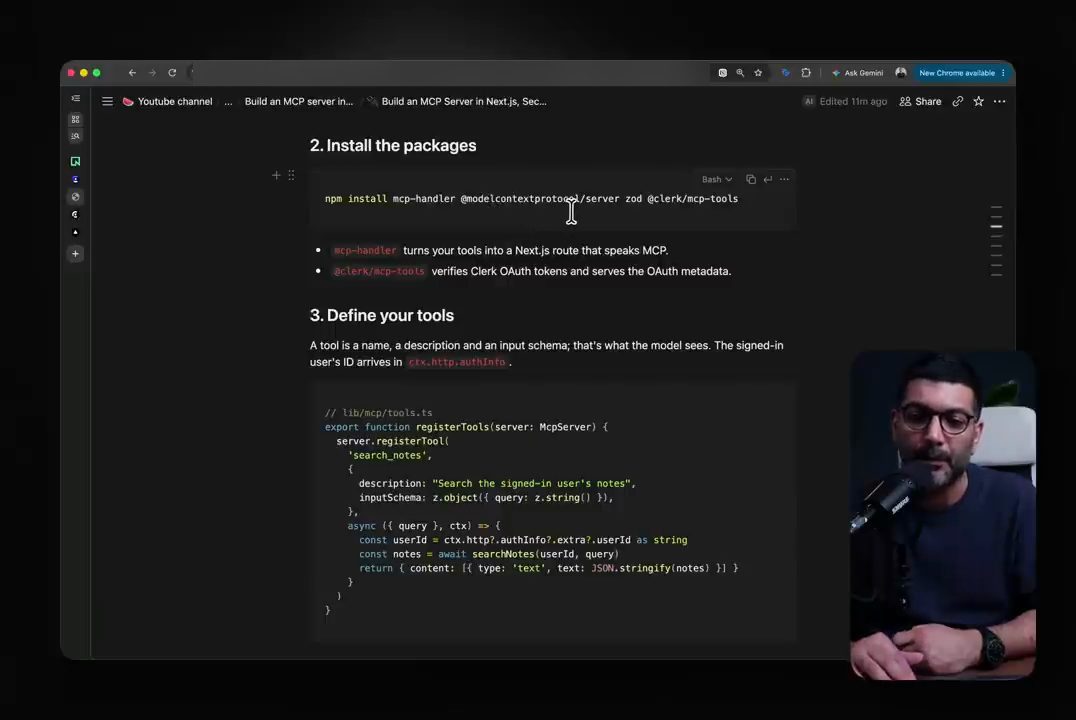Click the 'verifies Clerk OAuth tokens' bullet text
Viewport: 1076px width, 720px height.
(581, 271)
